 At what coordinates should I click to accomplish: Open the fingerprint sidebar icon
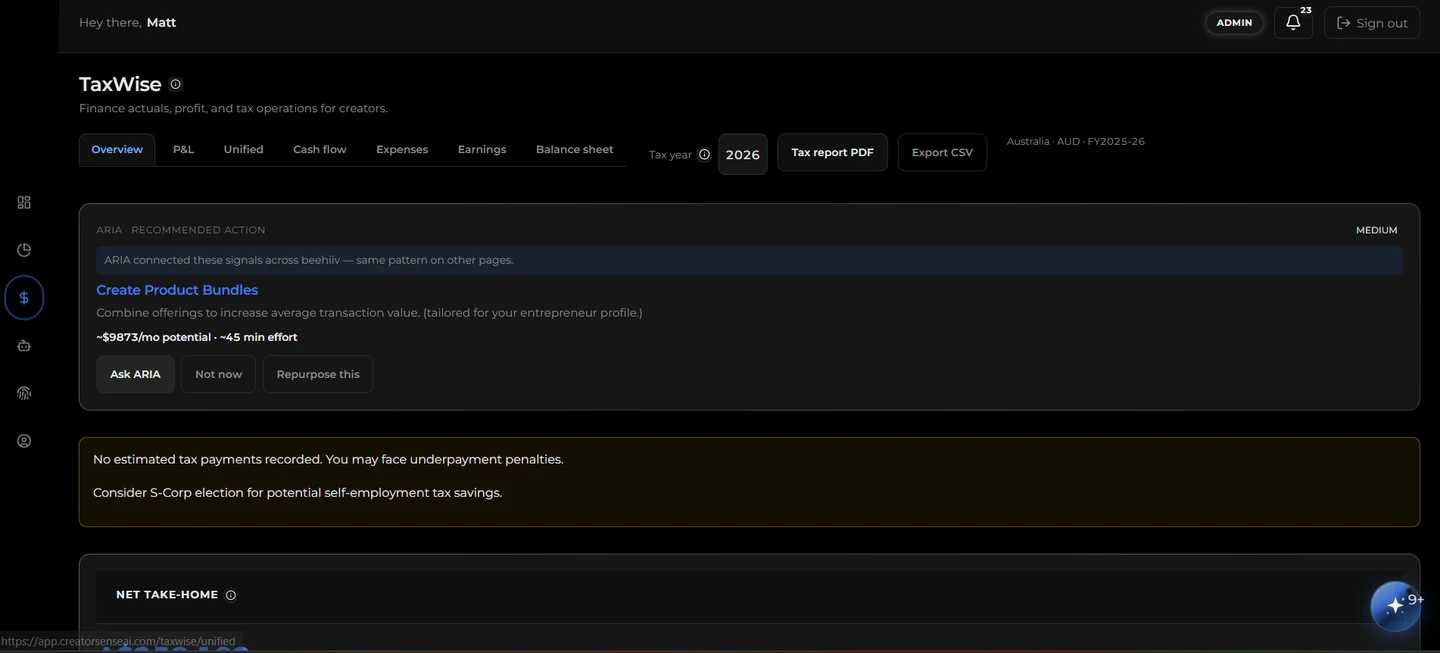(x=24, y=393)
